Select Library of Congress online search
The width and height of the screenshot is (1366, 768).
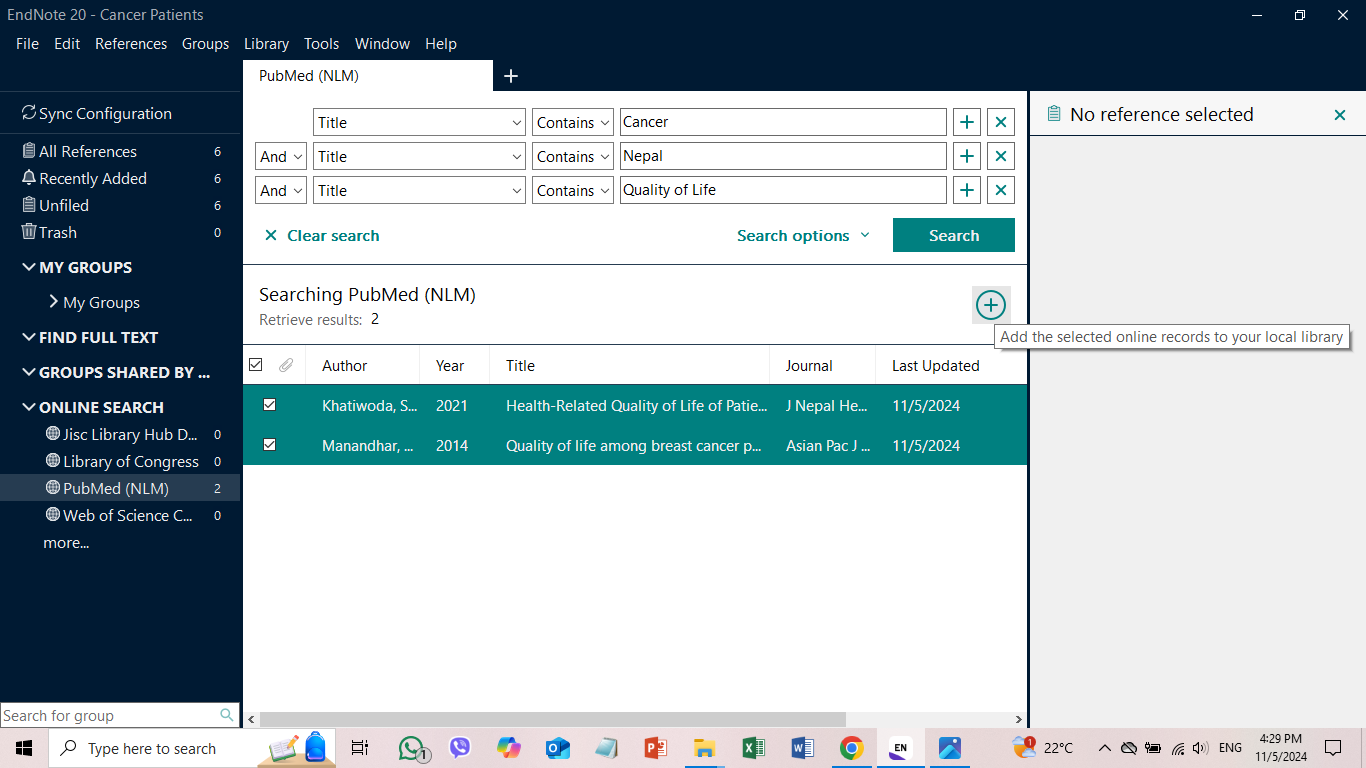[x=120, y=461]
